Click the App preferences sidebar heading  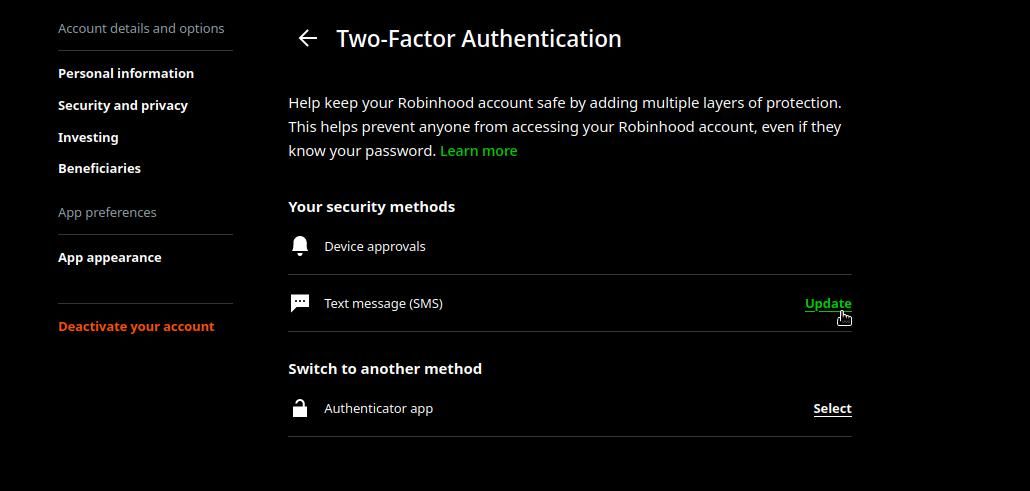click(107, 212)
